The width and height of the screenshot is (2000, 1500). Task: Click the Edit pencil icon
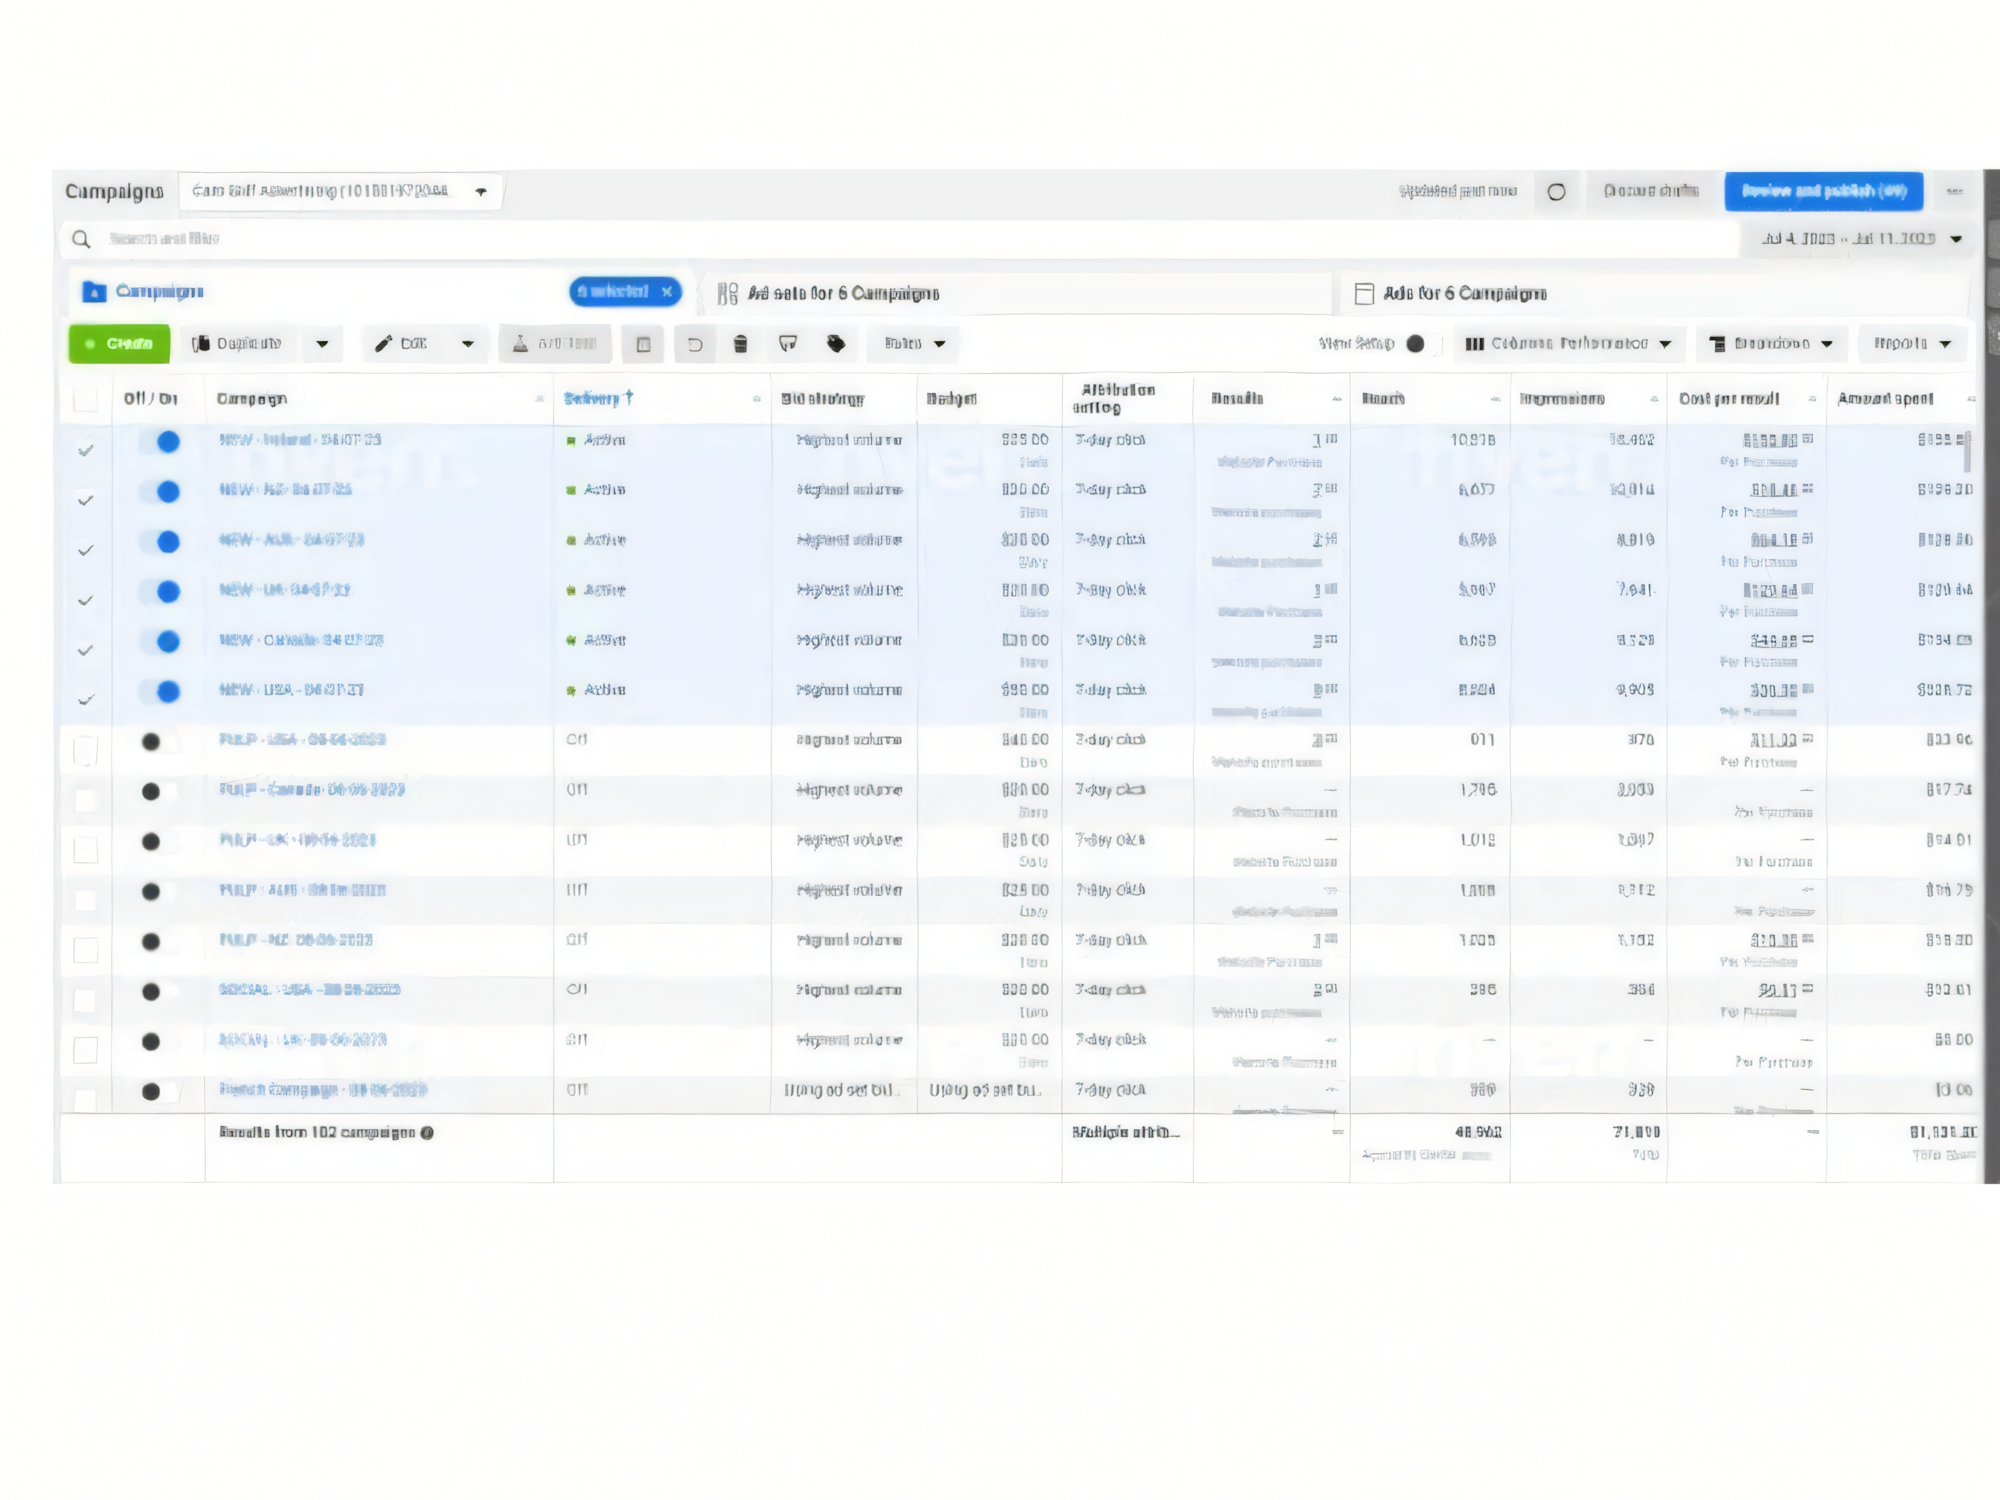pyautogui.click(x=383, y=344)
